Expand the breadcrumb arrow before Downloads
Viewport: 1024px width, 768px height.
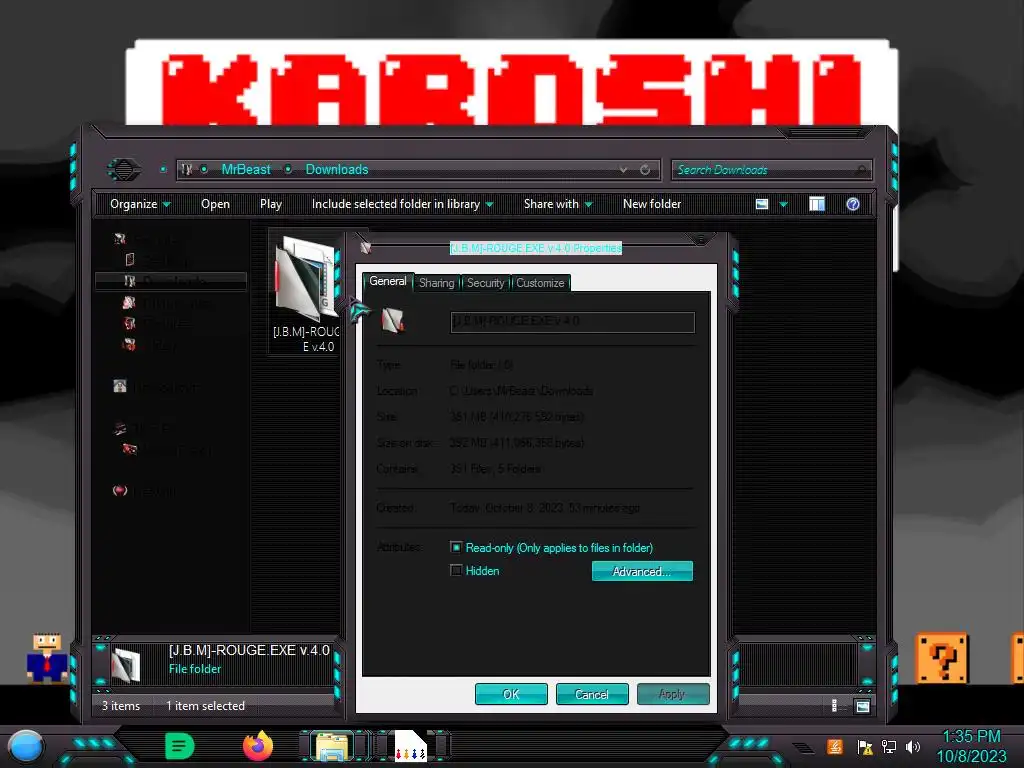pos(288,169)
